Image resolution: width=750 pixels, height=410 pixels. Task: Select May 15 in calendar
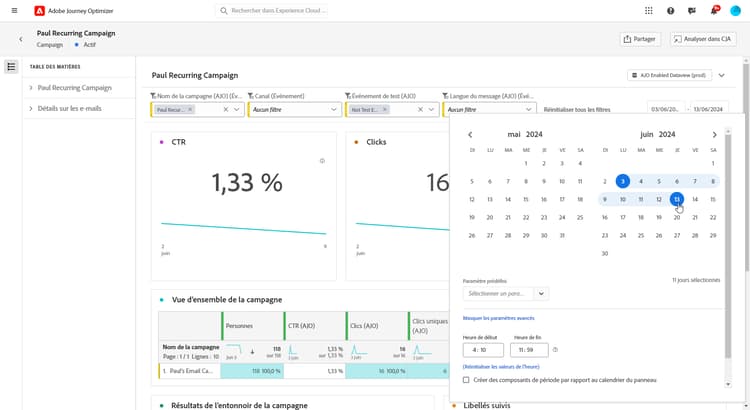point(526,199)
